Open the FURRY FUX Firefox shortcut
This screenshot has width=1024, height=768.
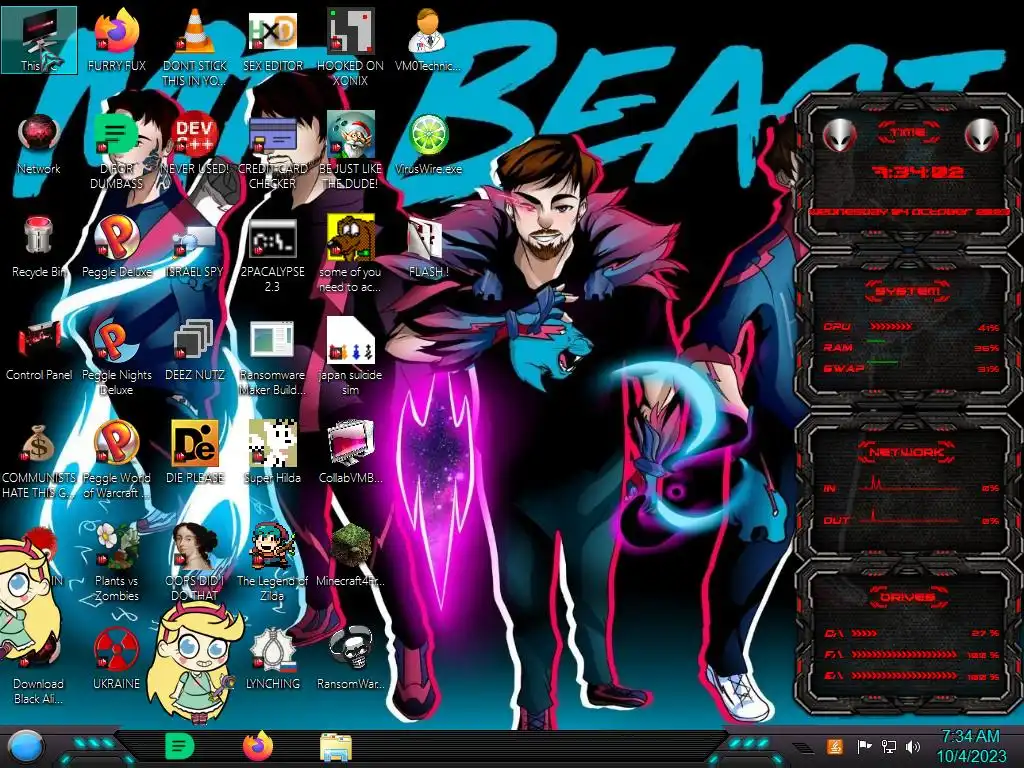tap(116, 39)
